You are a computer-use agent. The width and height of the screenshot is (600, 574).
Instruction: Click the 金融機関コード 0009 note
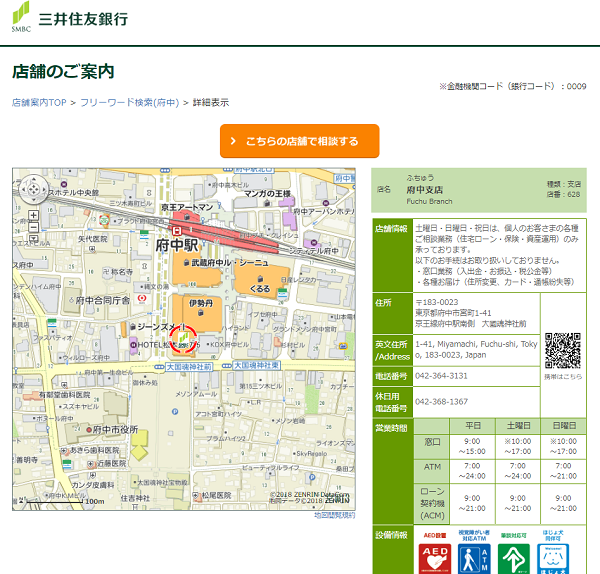click(x=513, y=86)
